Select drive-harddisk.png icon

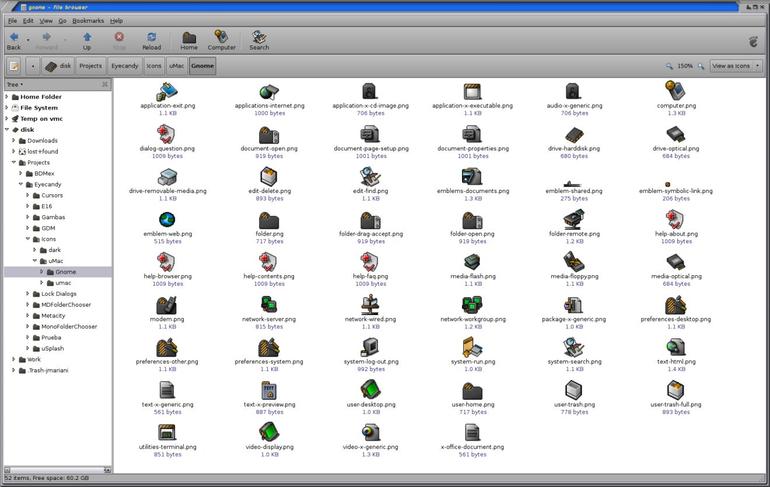[x=574, y=135]
